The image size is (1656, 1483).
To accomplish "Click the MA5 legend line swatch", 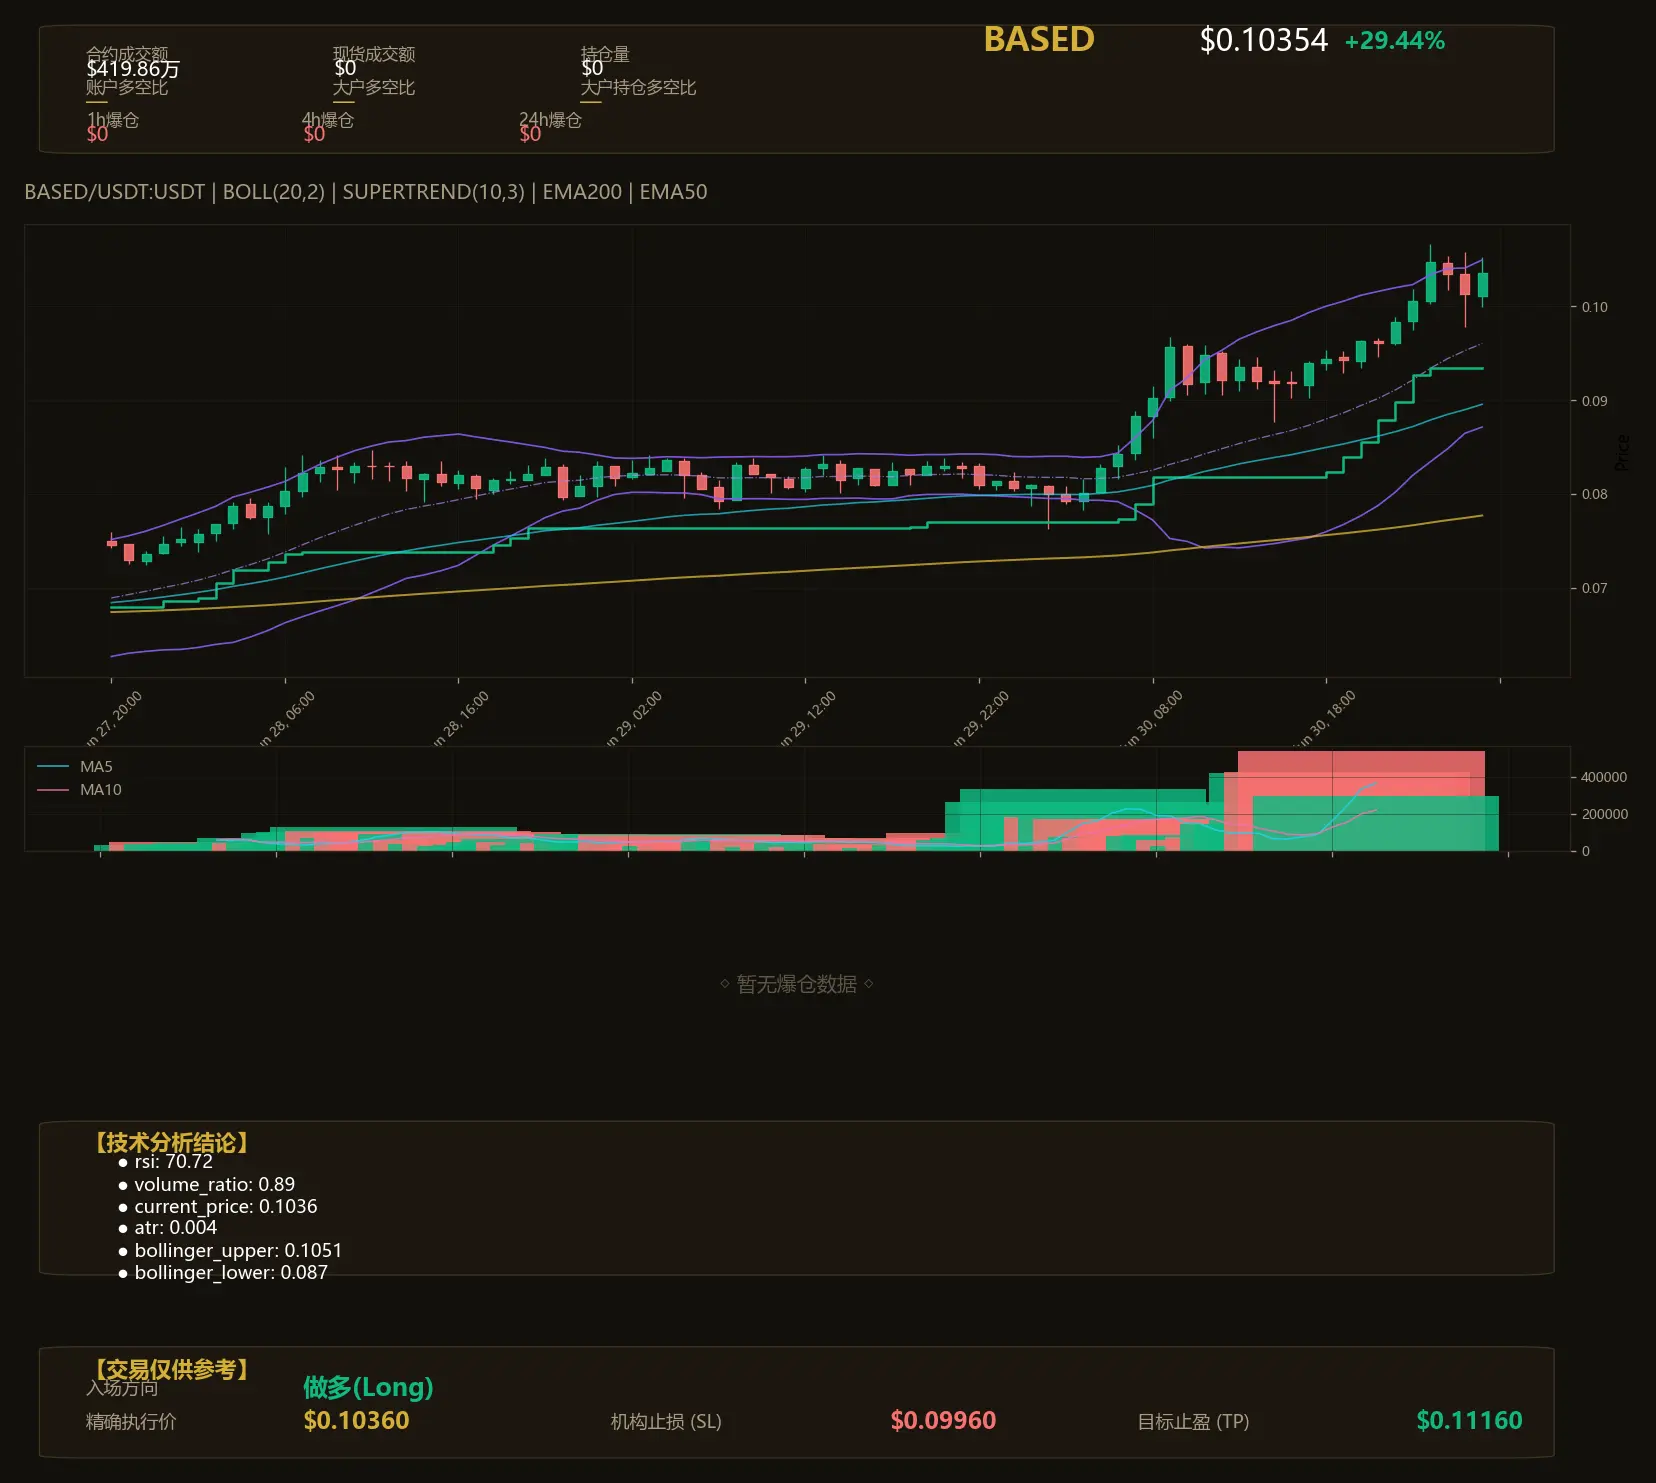I will tap(53, 767).
